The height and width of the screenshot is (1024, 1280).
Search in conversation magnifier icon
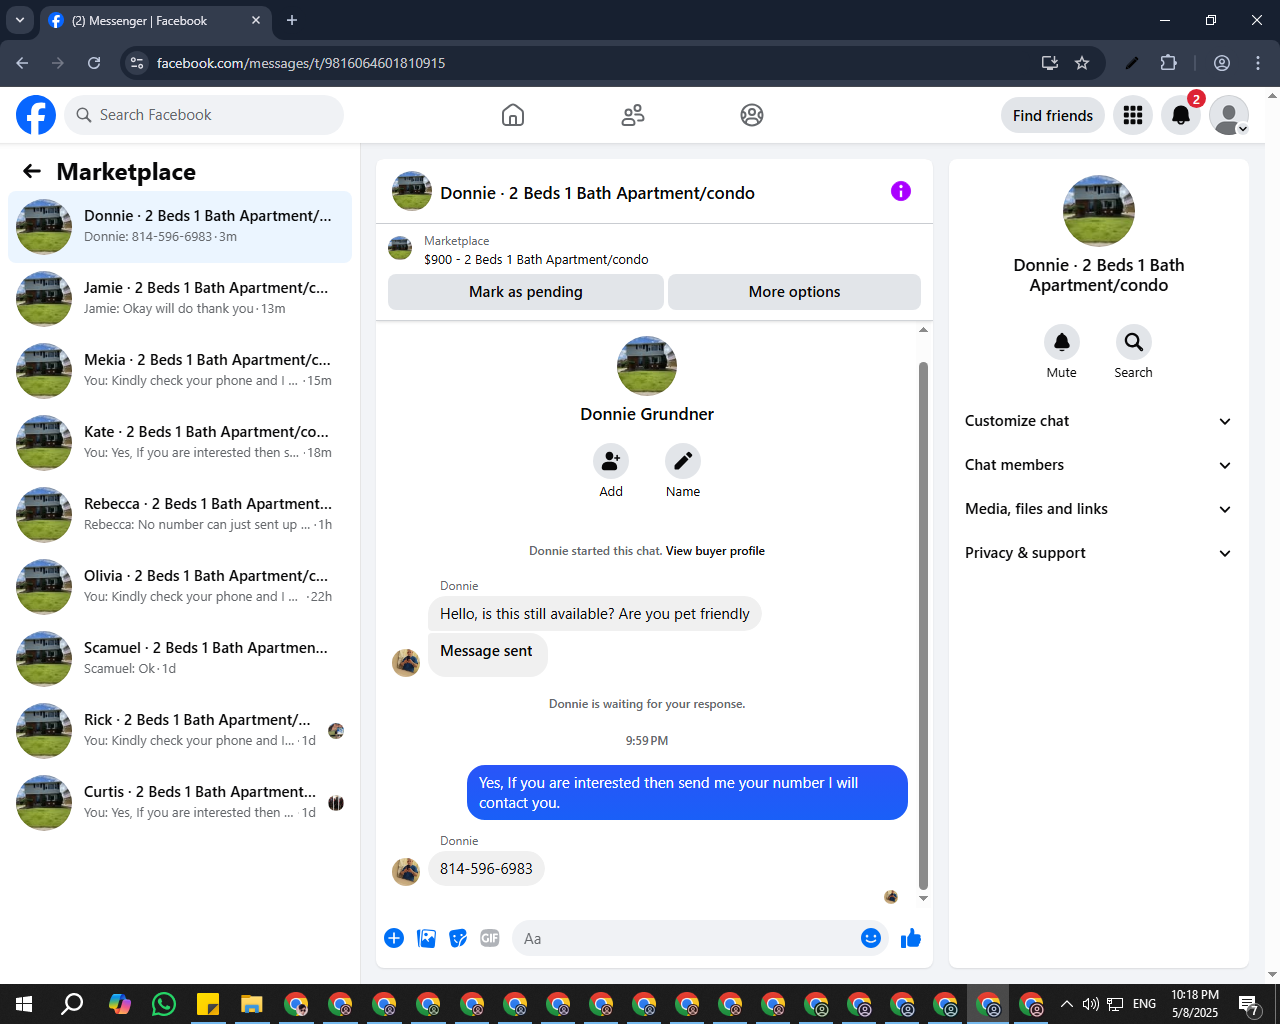1133,342
